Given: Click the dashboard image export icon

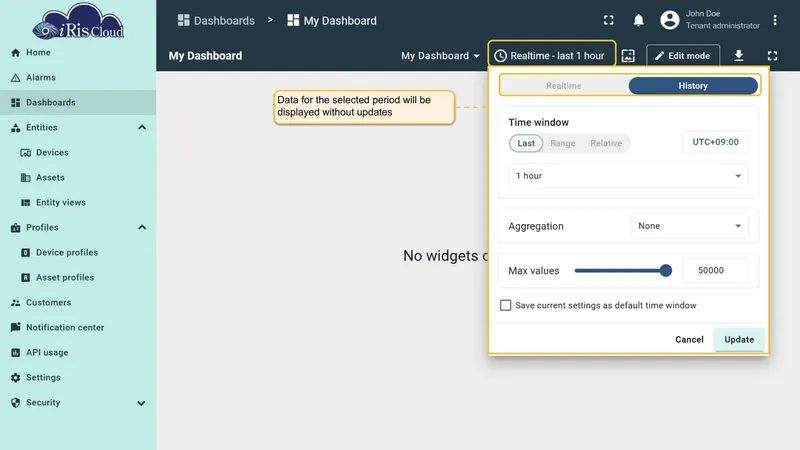Looking at the screenshot, I should coord(628,56).
